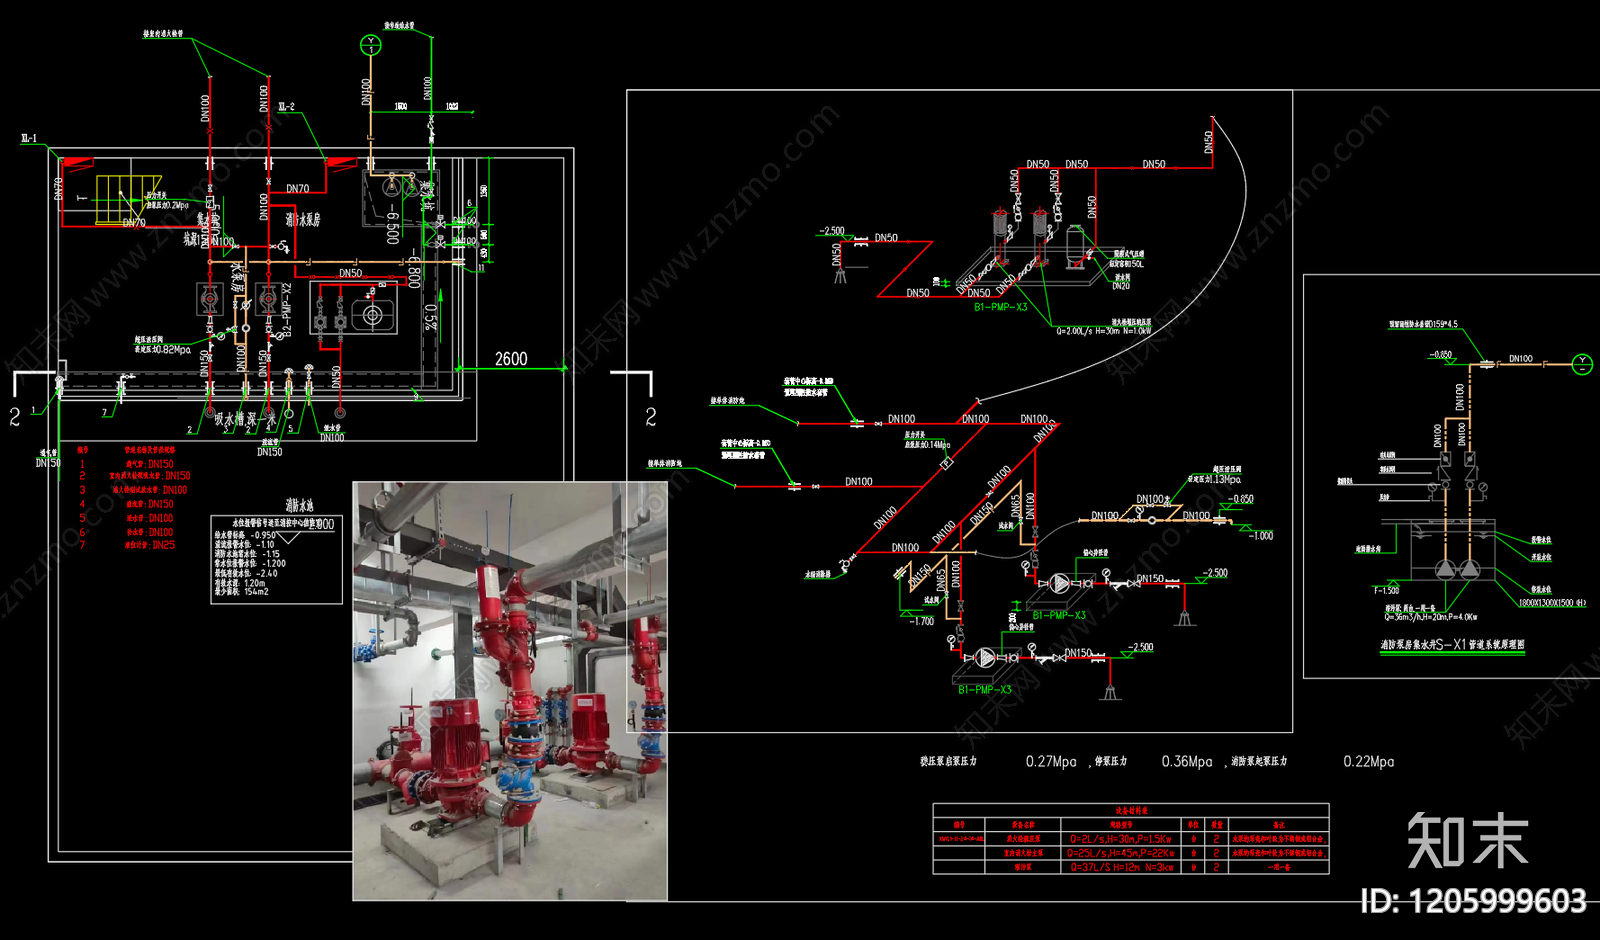Viewport: 1600px width, 940px height.
Task: Click the green 2600 dimension text
Action: point(511,358)
